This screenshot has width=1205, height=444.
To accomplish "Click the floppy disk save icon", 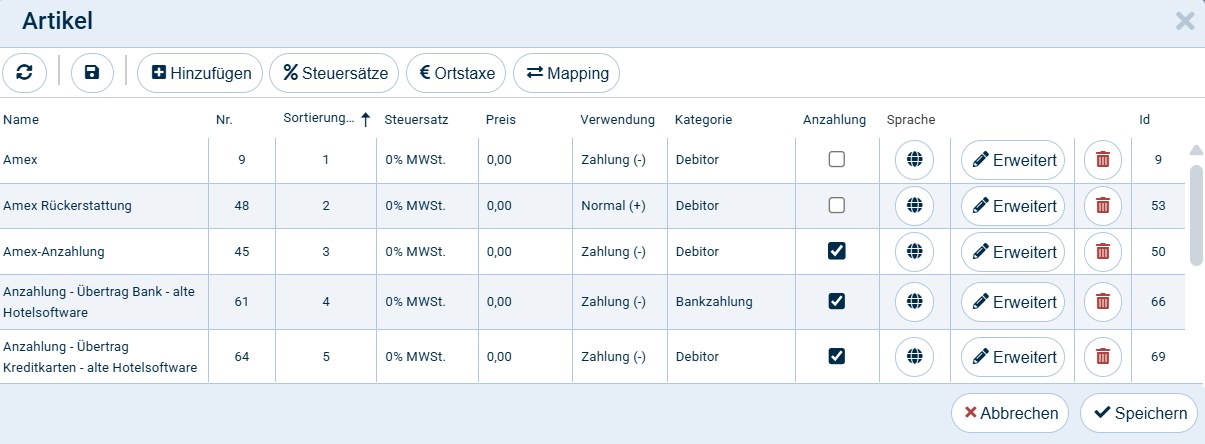I will point(92,73).
